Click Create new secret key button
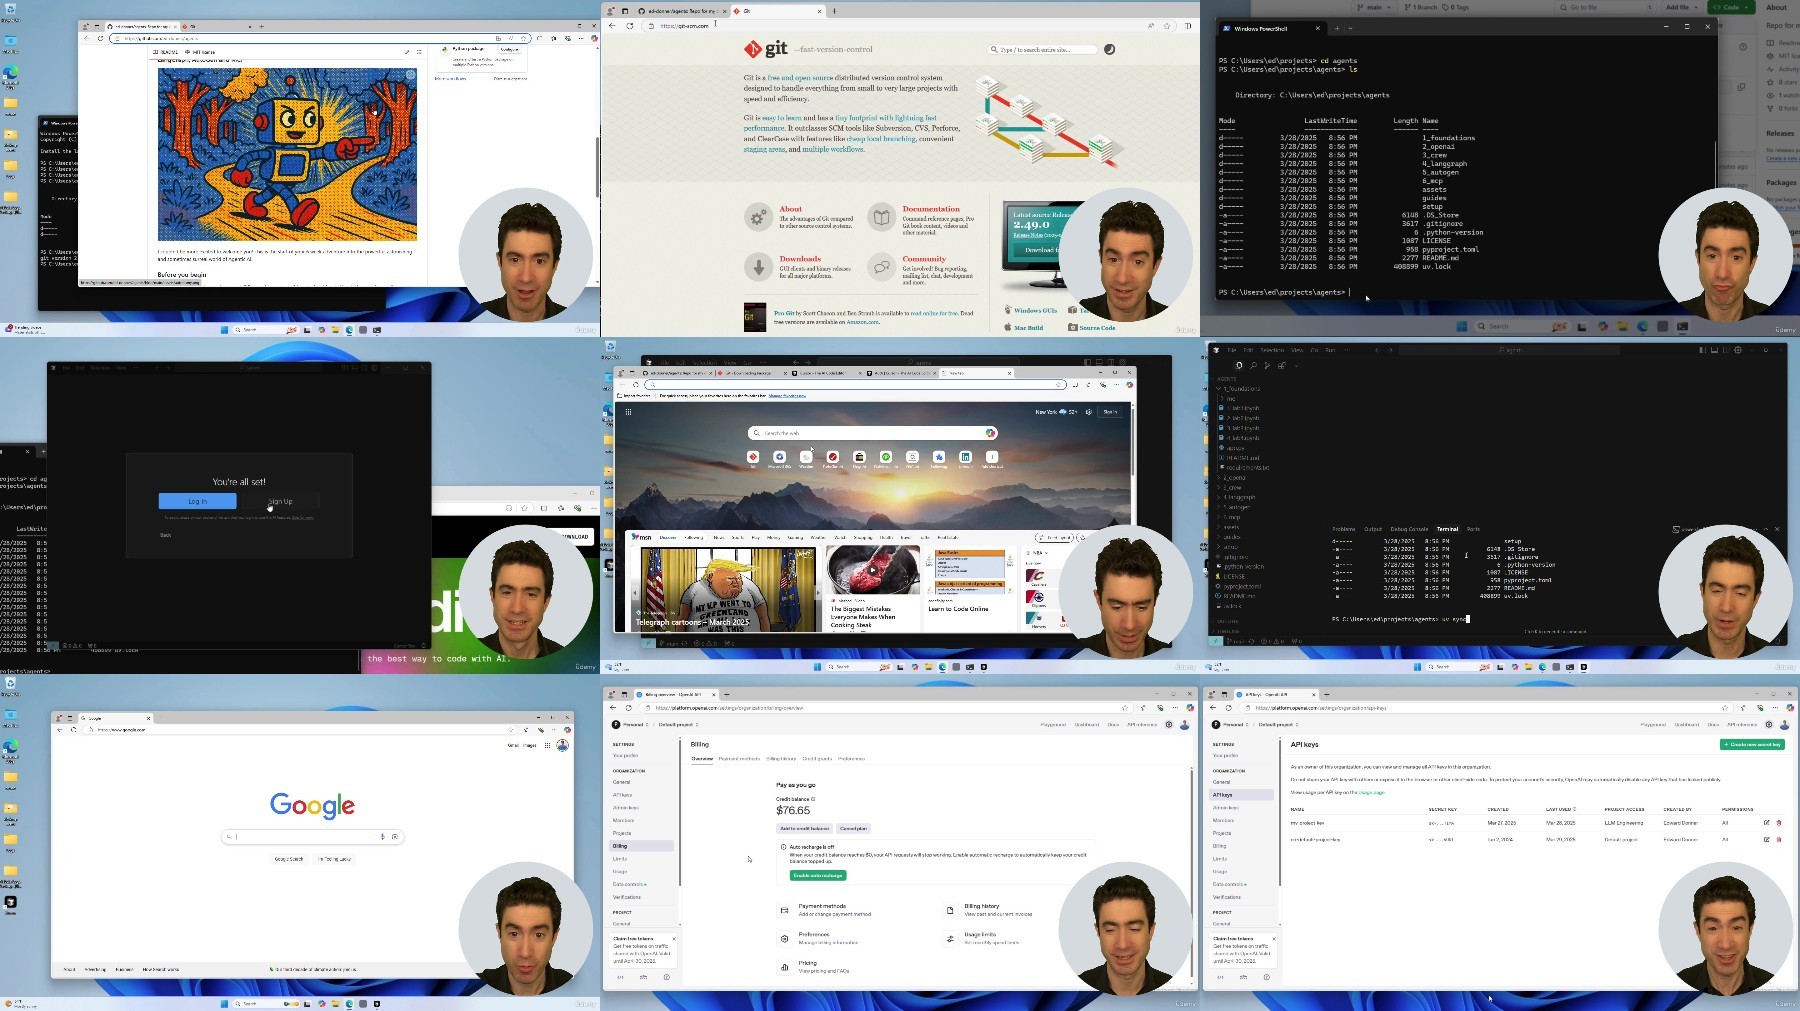The width and height of the screenshot is (1800, 1011). tap(1752, 744)
